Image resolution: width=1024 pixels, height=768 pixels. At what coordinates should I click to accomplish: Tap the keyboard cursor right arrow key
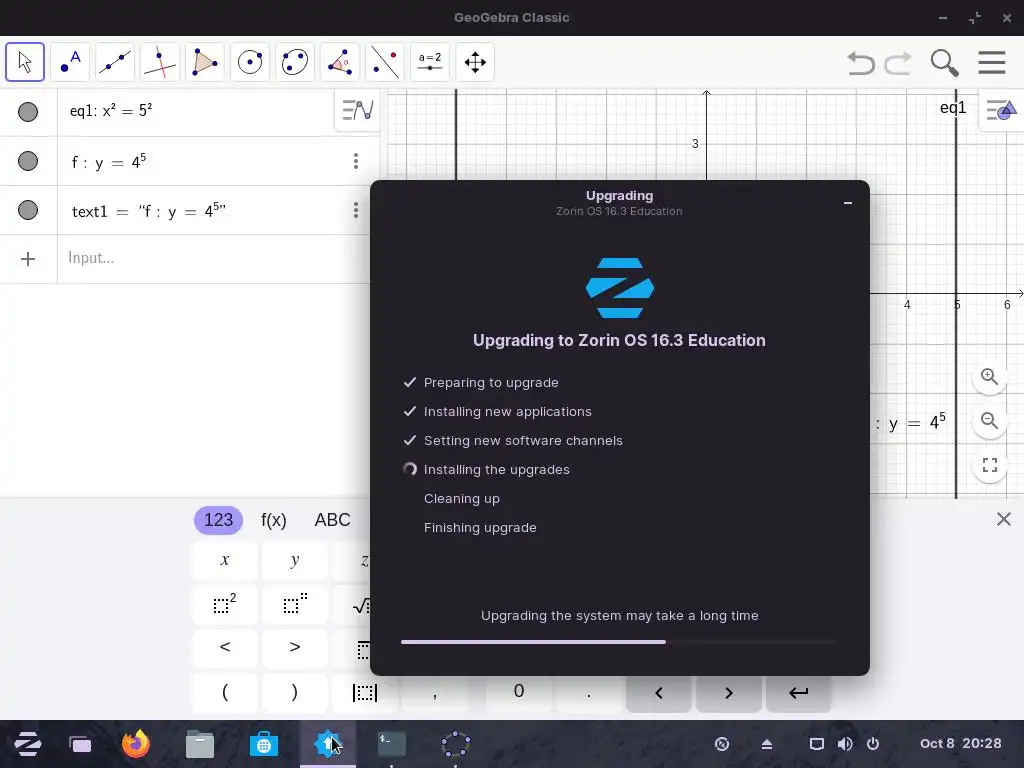coord(728,694)
